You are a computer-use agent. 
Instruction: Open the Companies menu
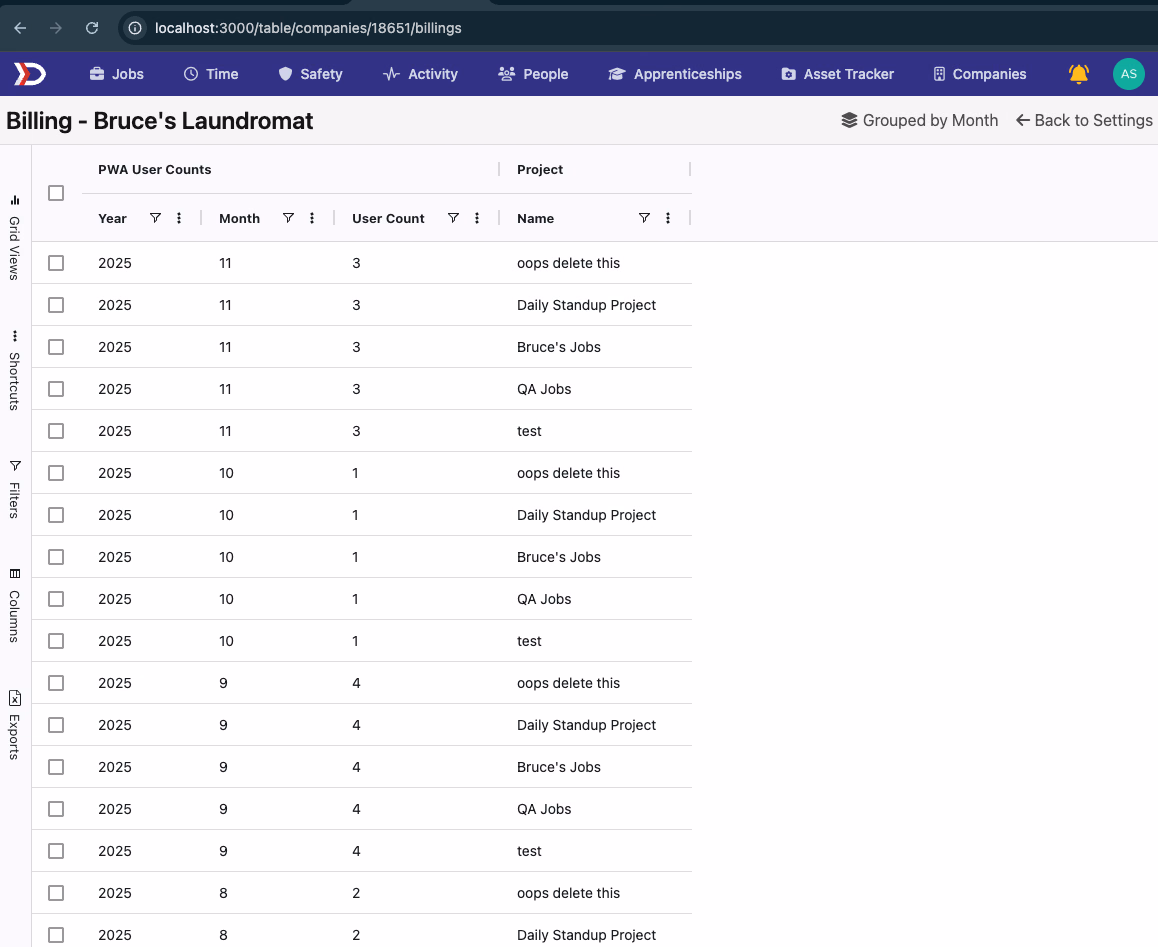click(979, 74)
